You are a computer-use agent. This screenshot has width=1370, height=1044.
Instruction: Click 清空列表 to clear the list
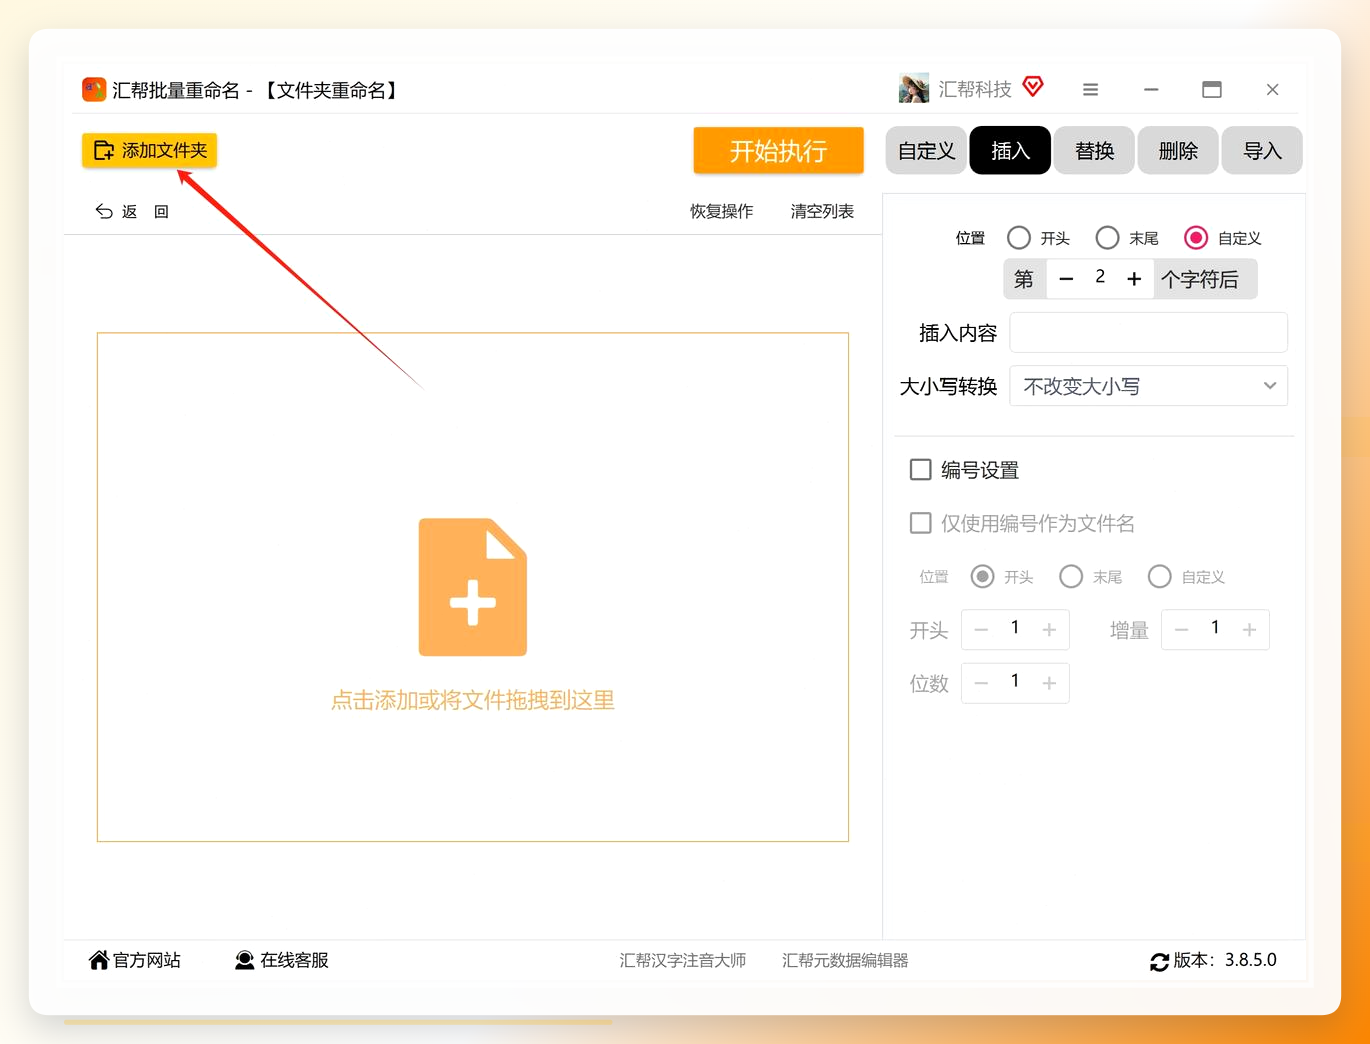pyautogui.click(x=822, y=211)
